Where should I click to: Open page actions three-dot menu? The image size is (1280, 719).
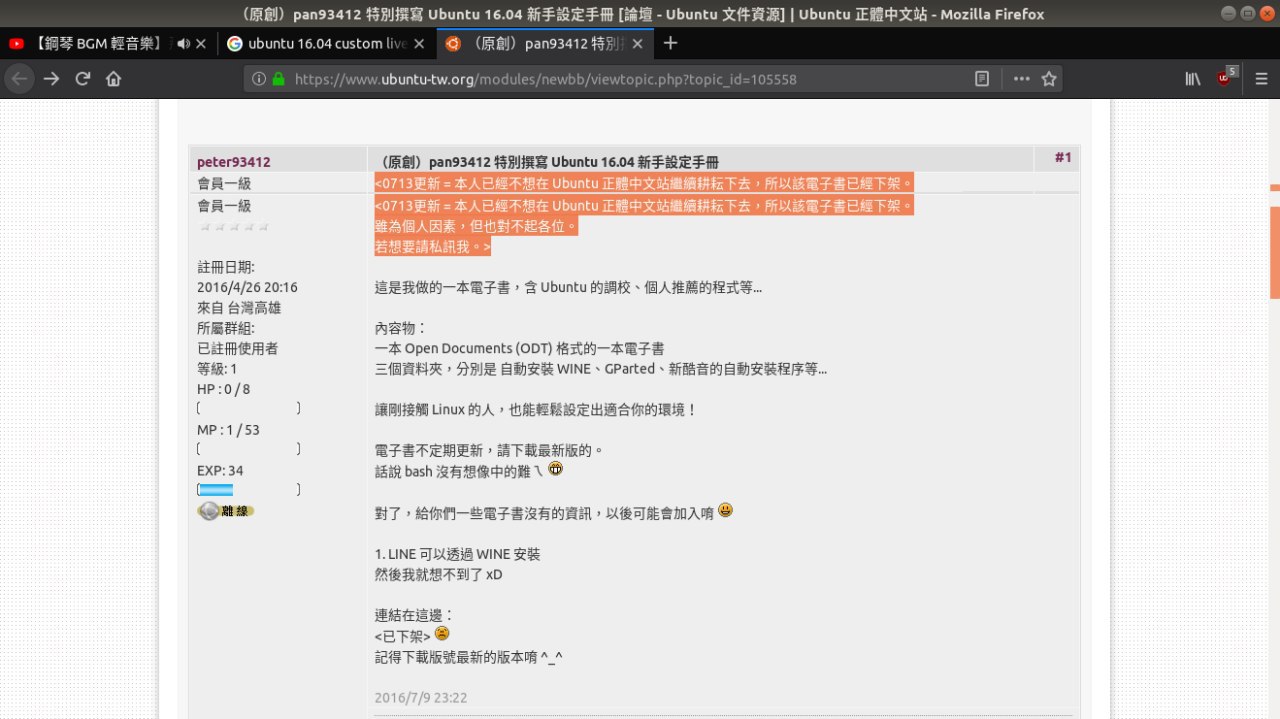coord(1021,78)
